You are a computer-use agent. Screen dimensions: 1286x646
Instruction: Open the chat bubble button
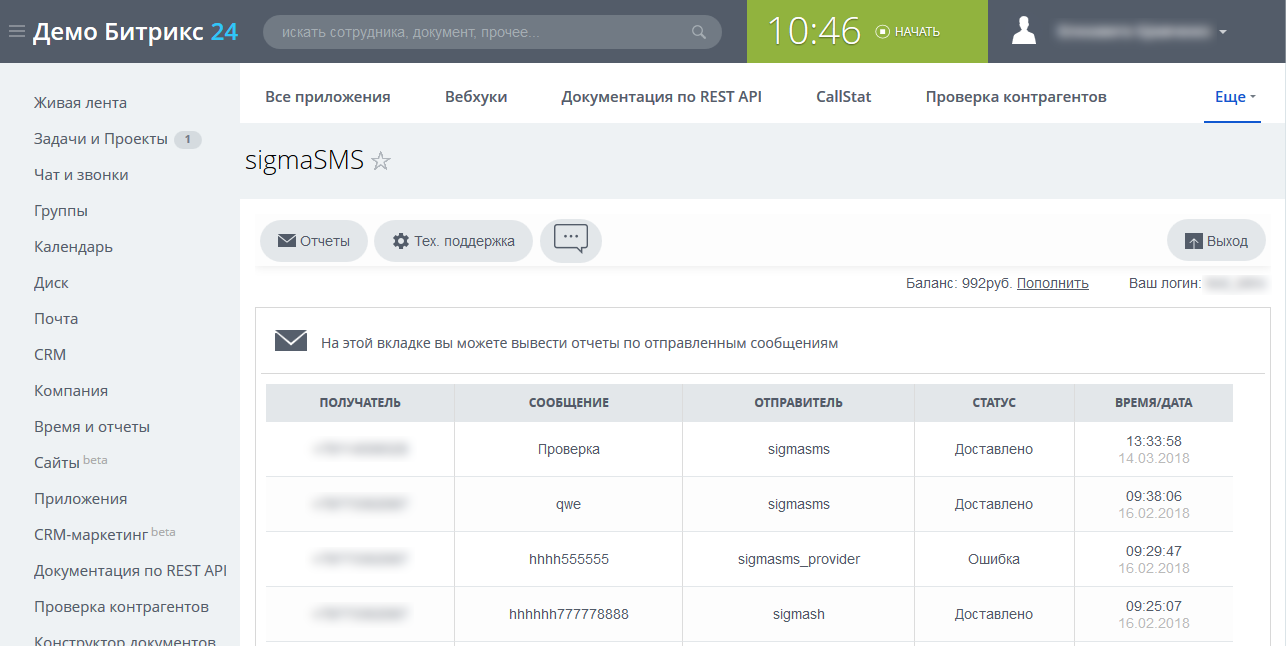point(571,241)
